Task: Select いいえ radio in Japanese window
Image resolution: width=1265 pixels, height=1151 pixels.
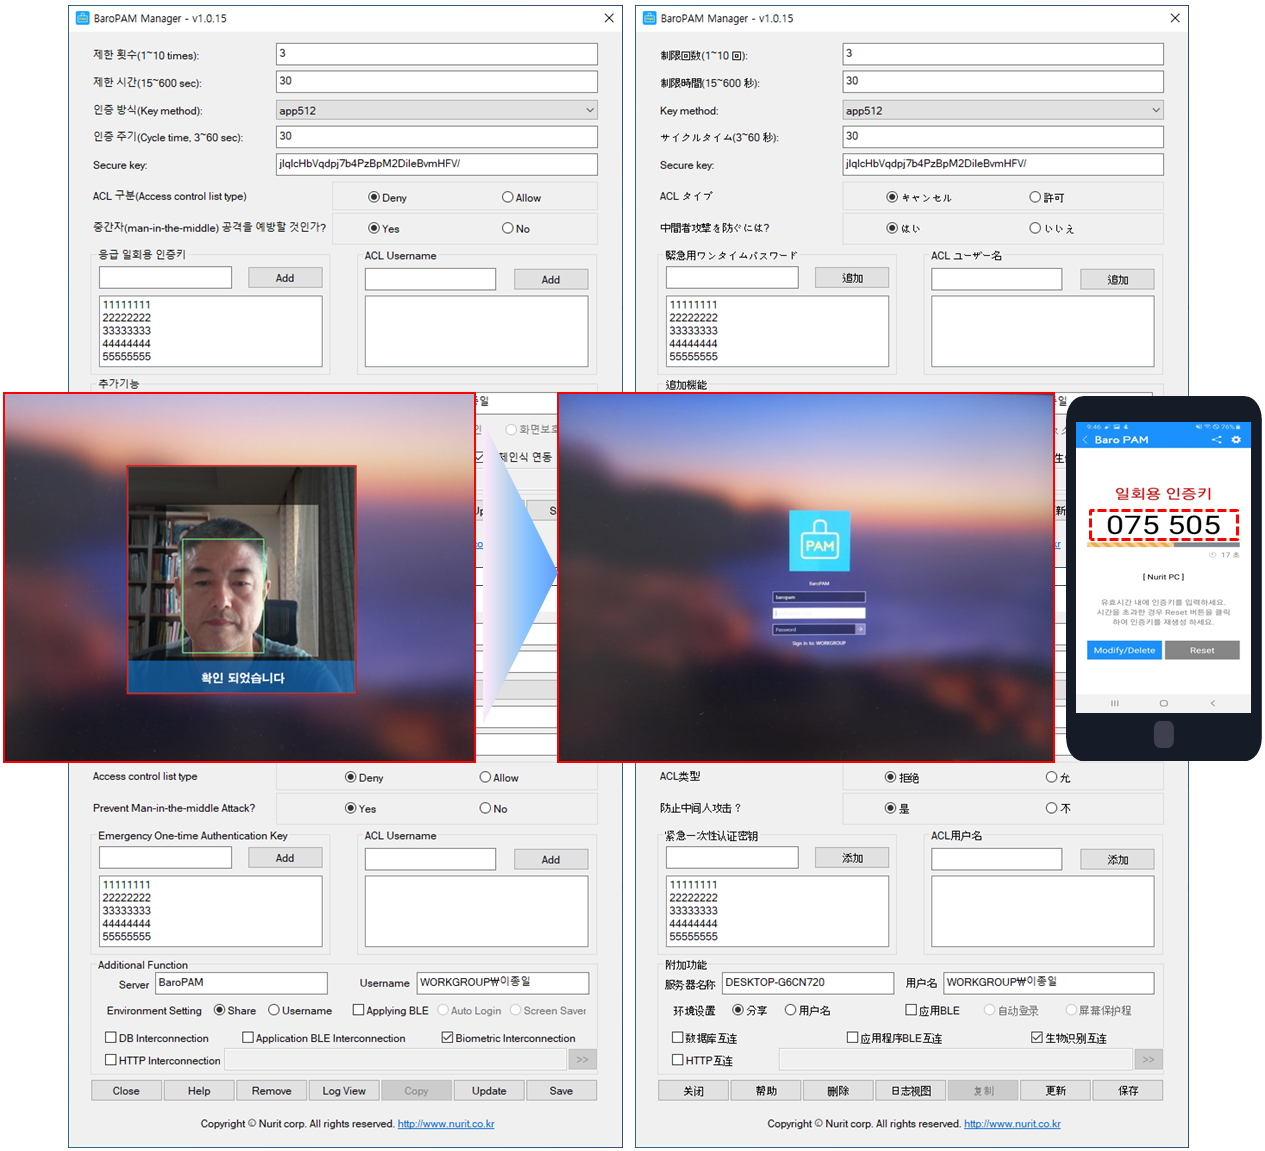Action: tap(1036, 229)
